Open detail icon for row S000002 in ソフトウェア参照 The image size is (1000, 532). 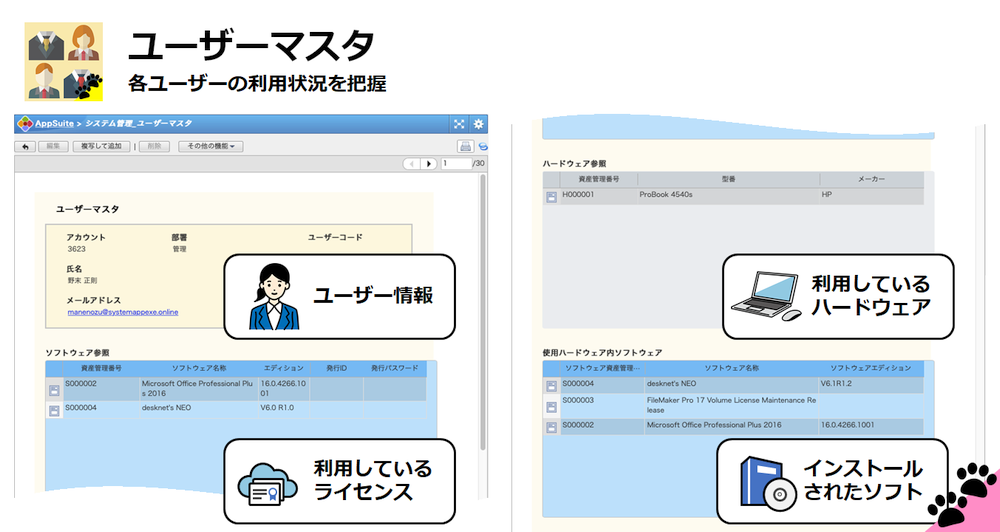coord(54,389)
